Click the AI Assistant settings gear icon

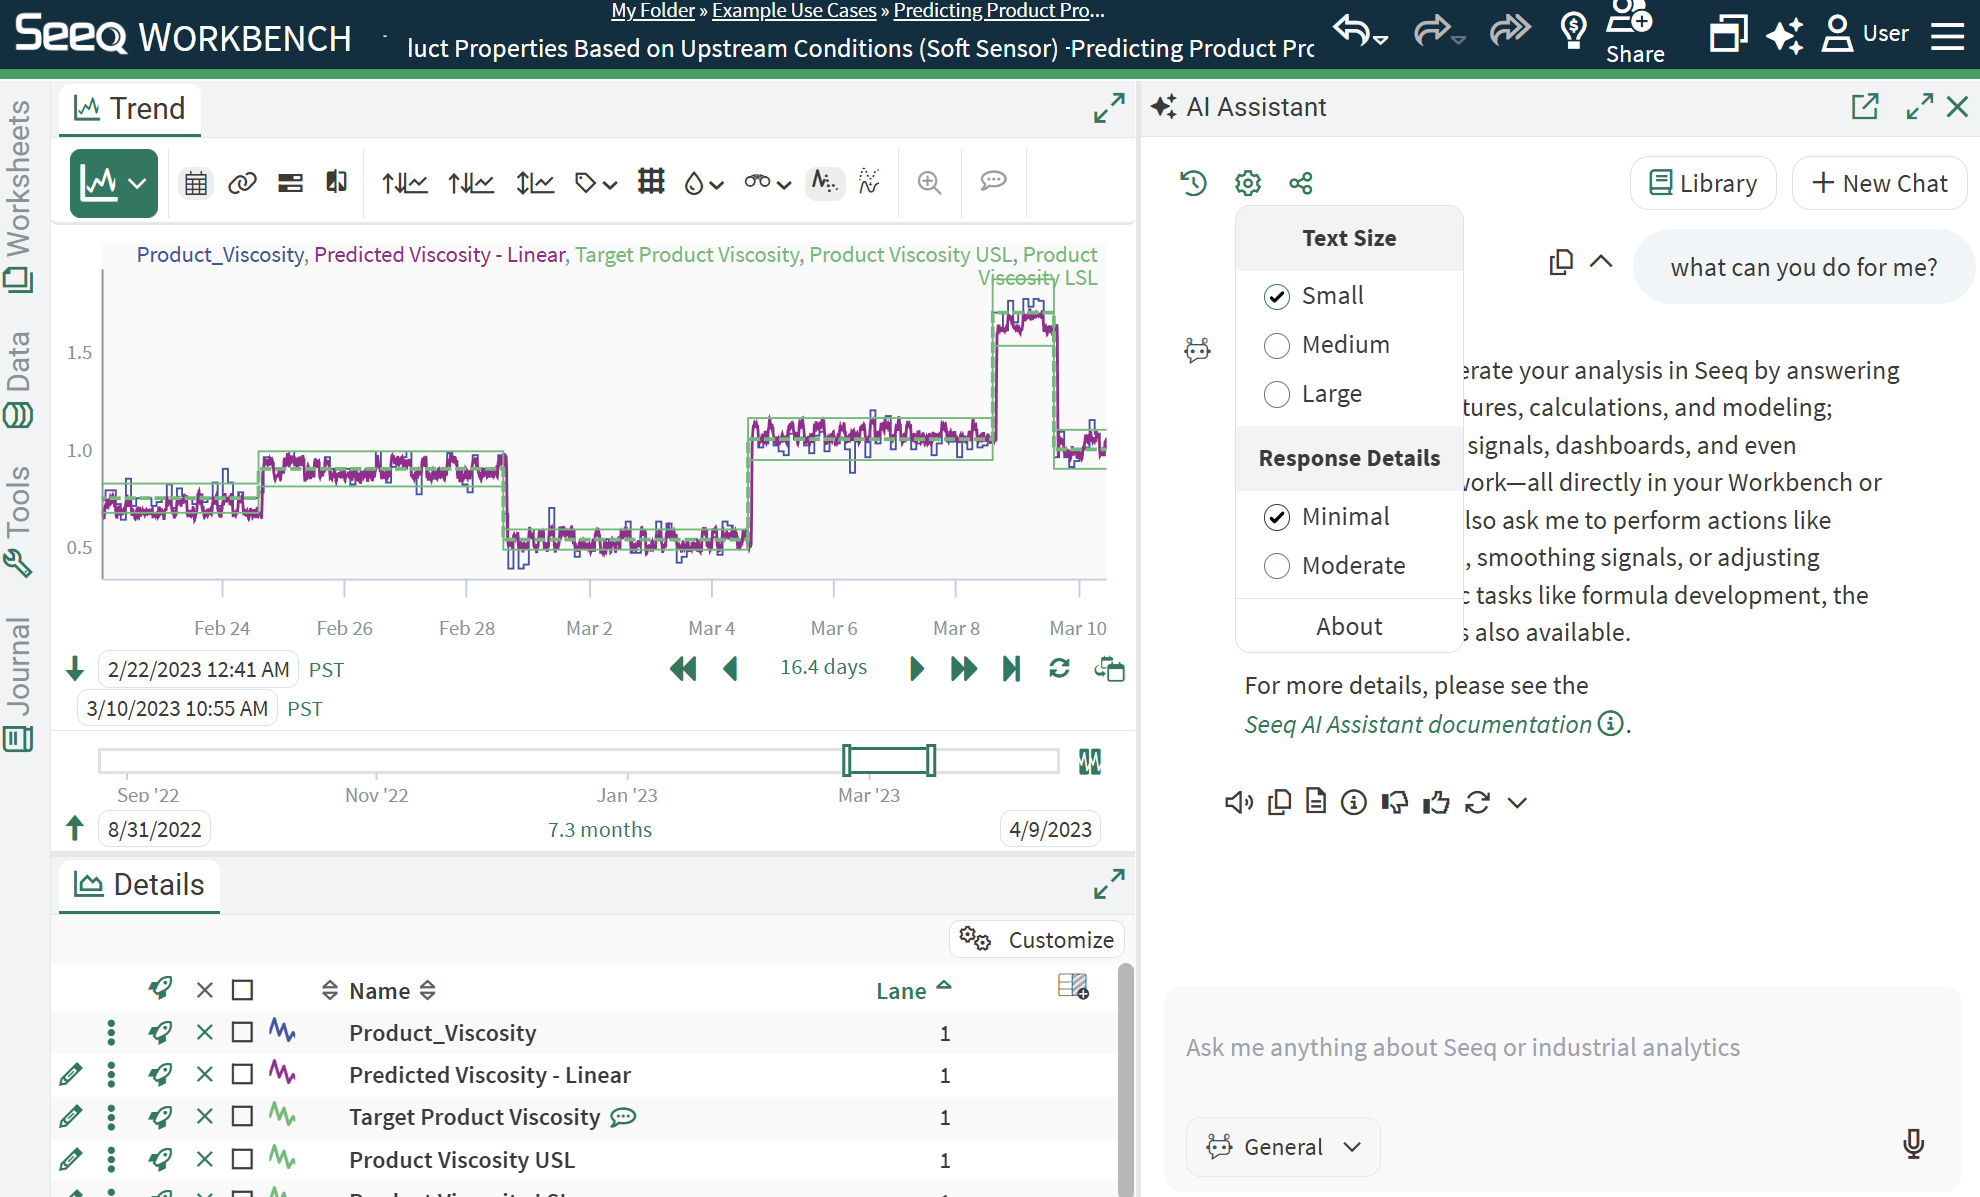1247,183
